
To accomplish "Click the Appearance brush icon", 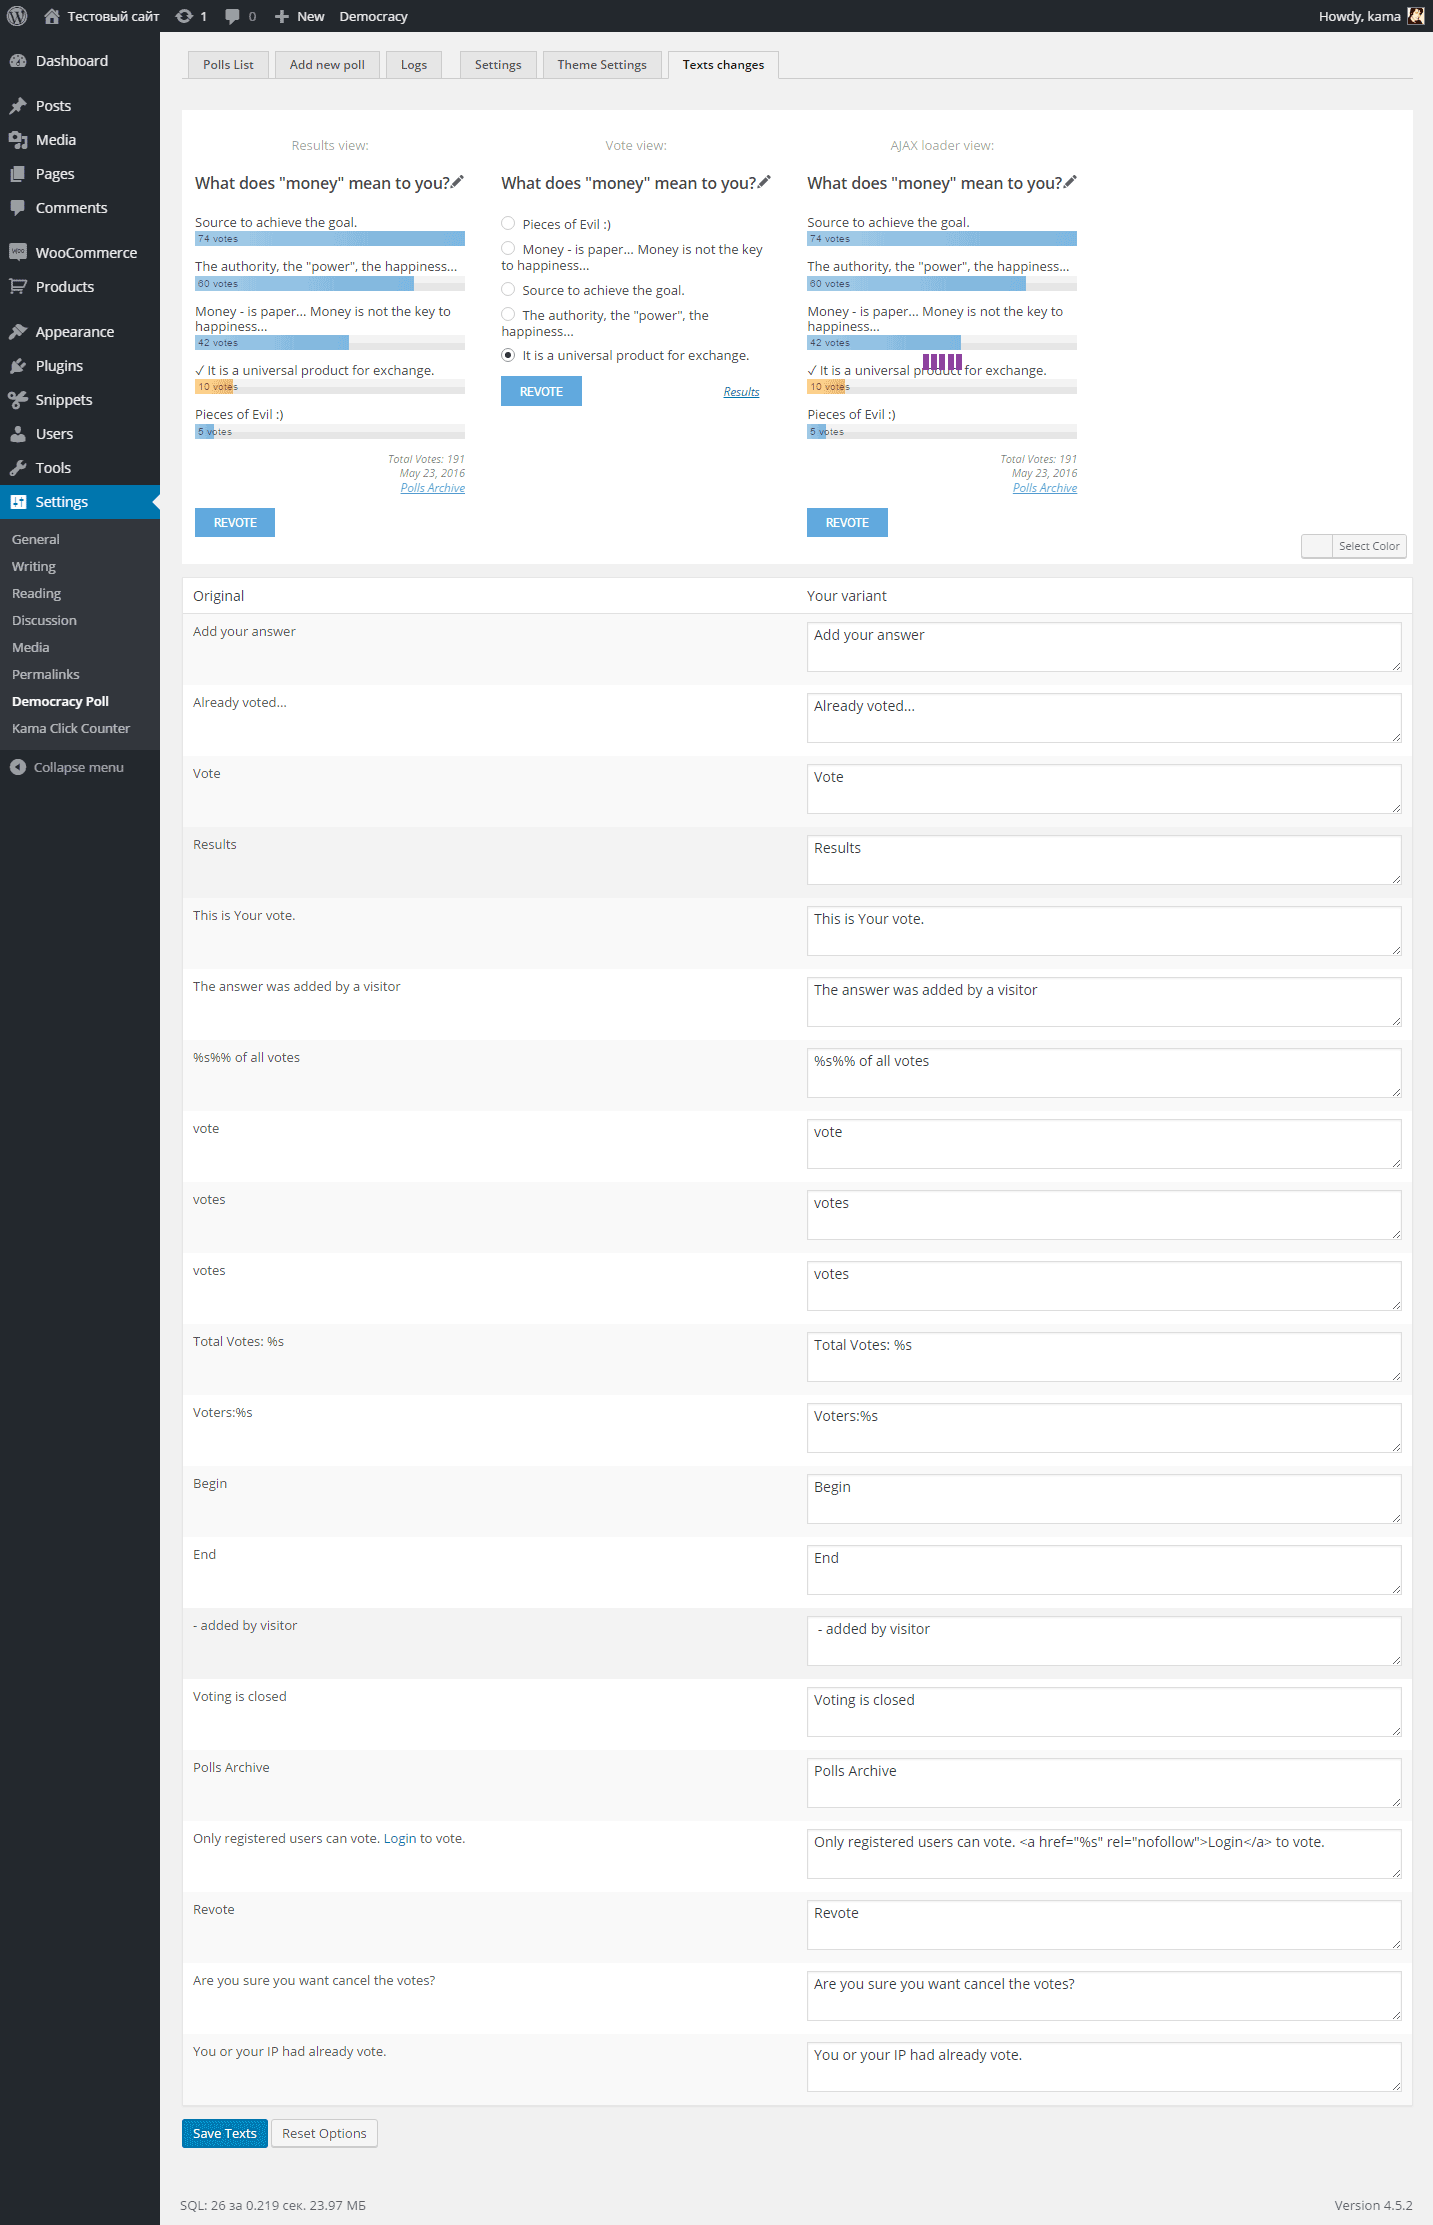I will (18, 332).
